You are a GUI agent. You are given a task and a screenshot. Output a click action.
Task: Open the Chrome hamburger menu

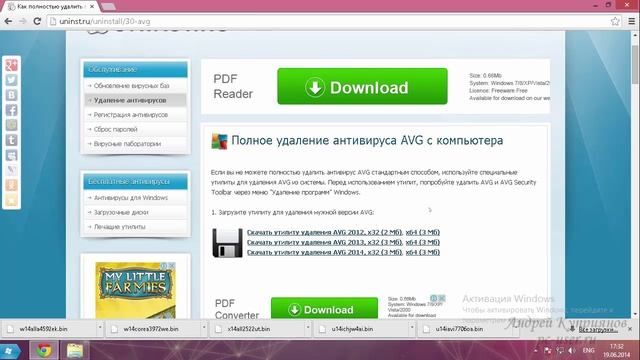coord(631,21)
